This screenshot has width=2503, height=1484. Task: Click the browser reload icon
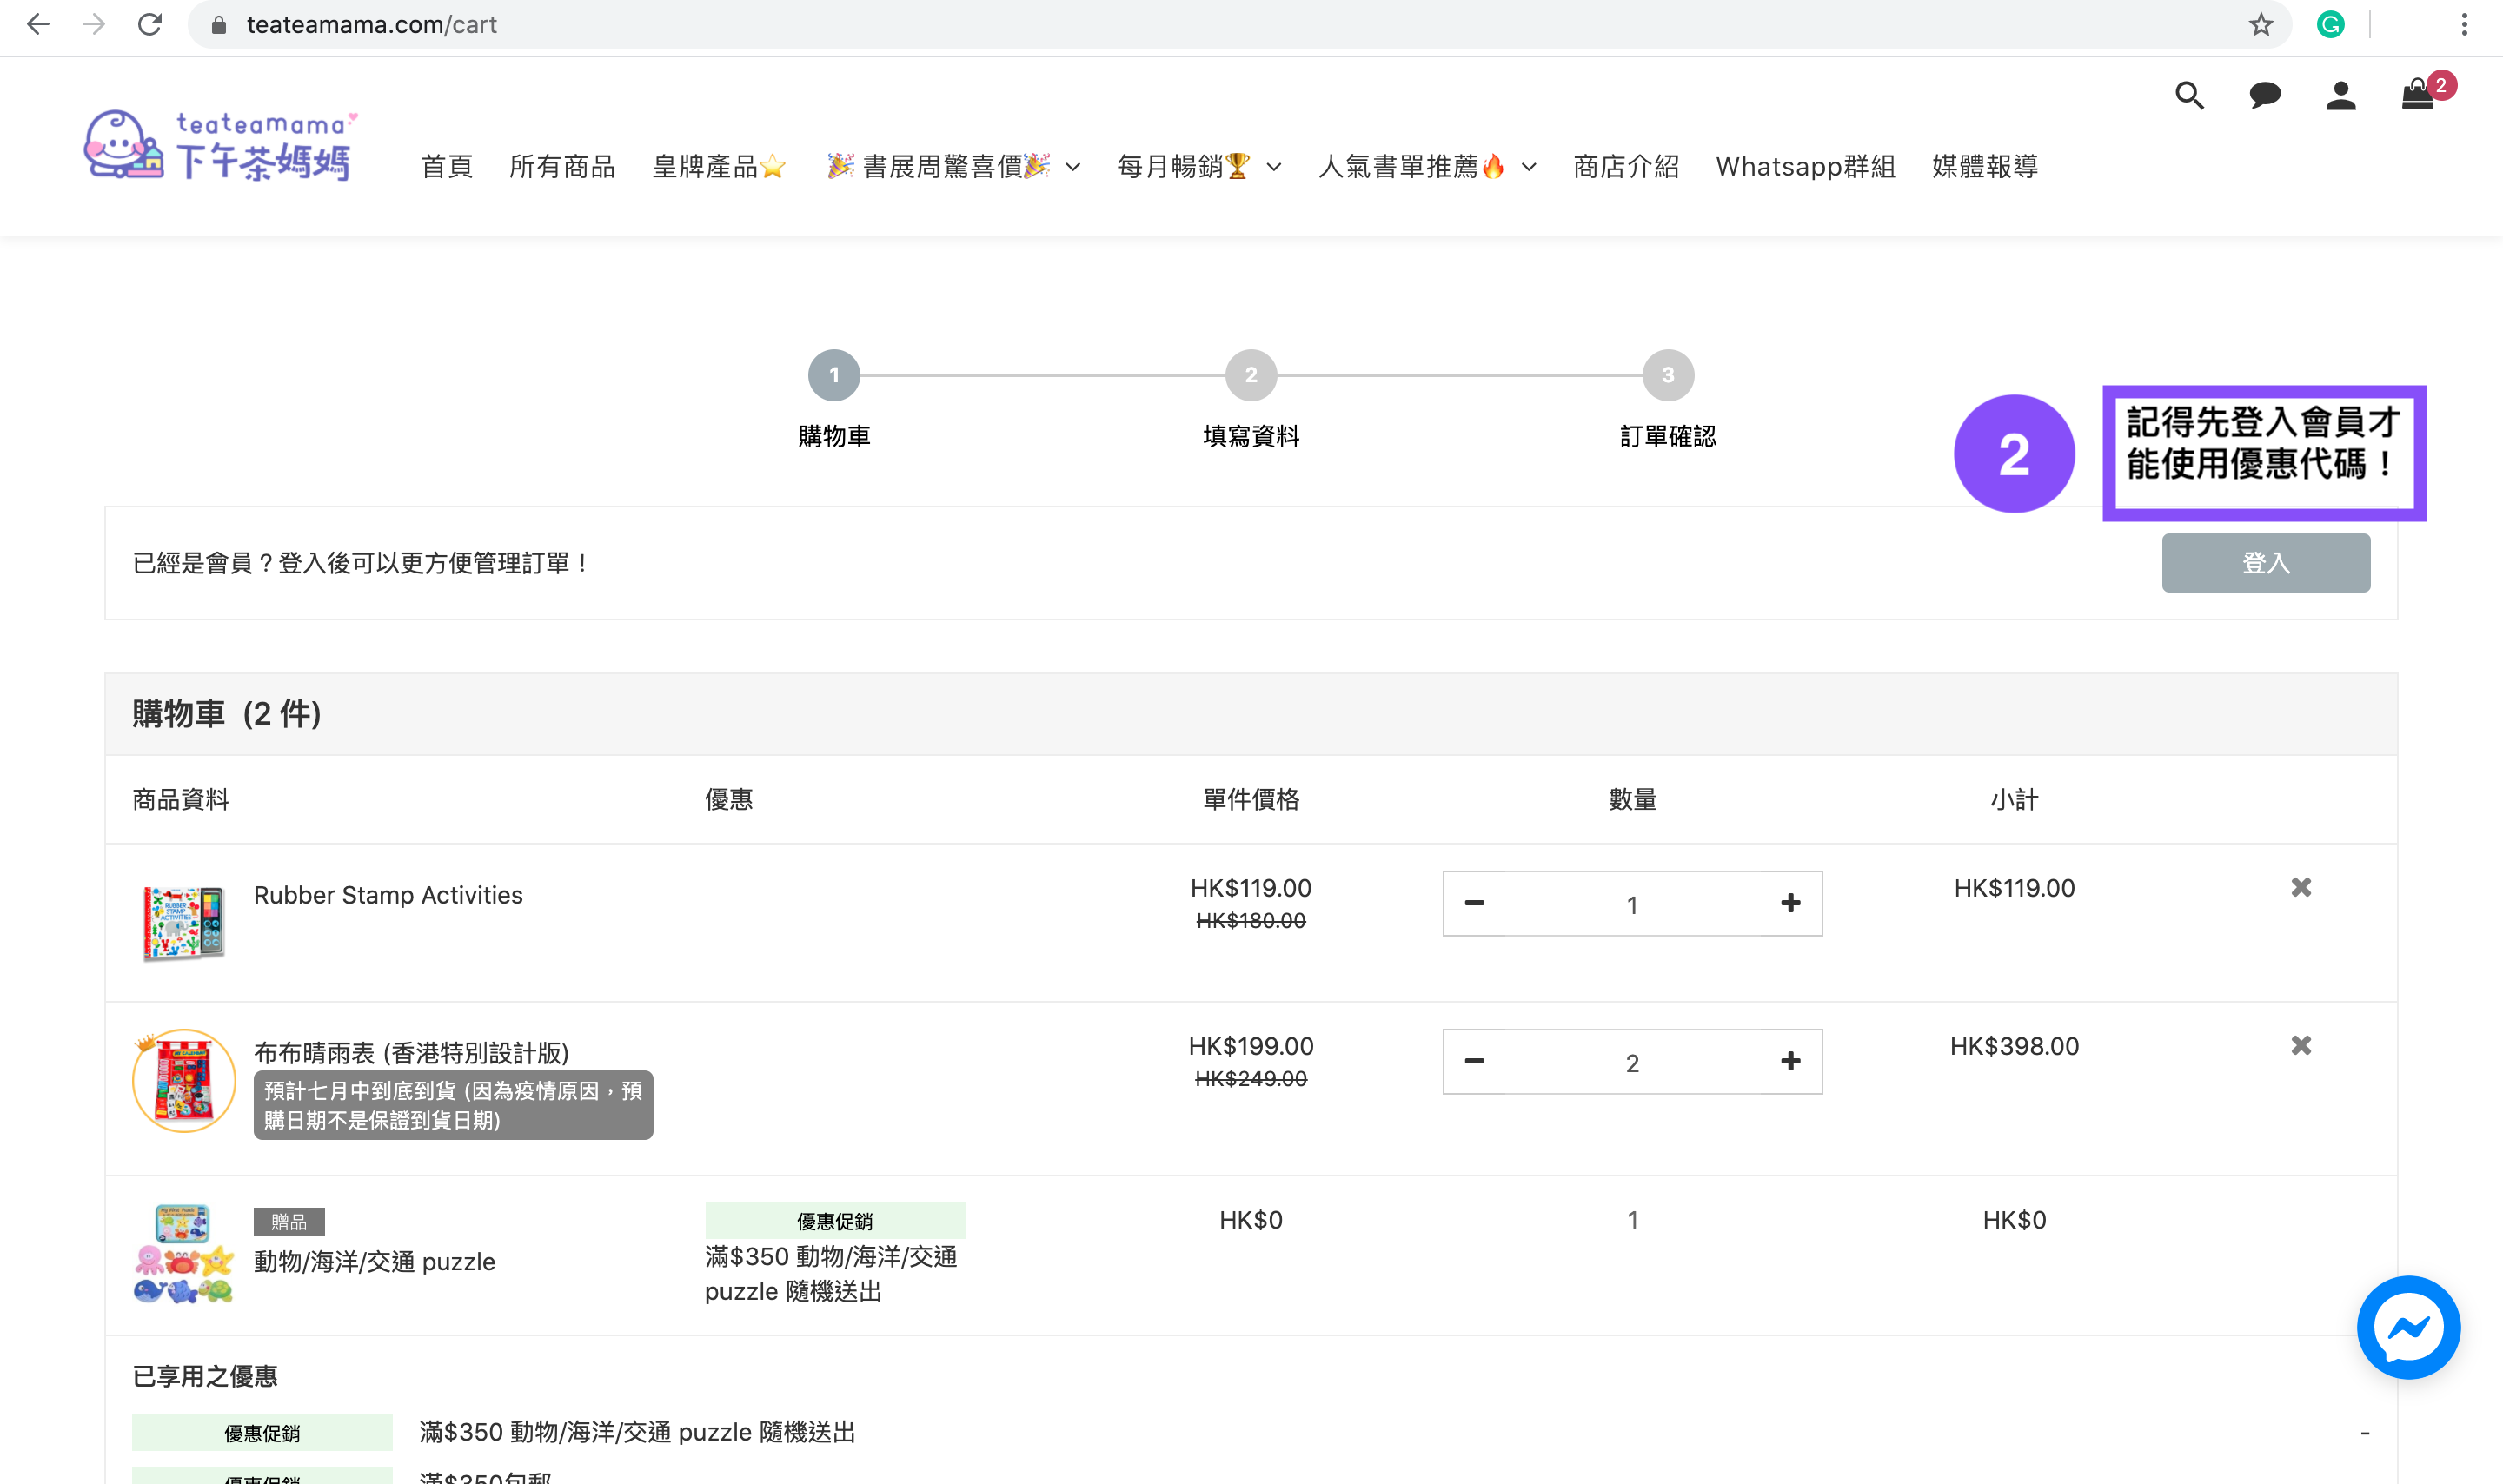click(x=150, y=25)
